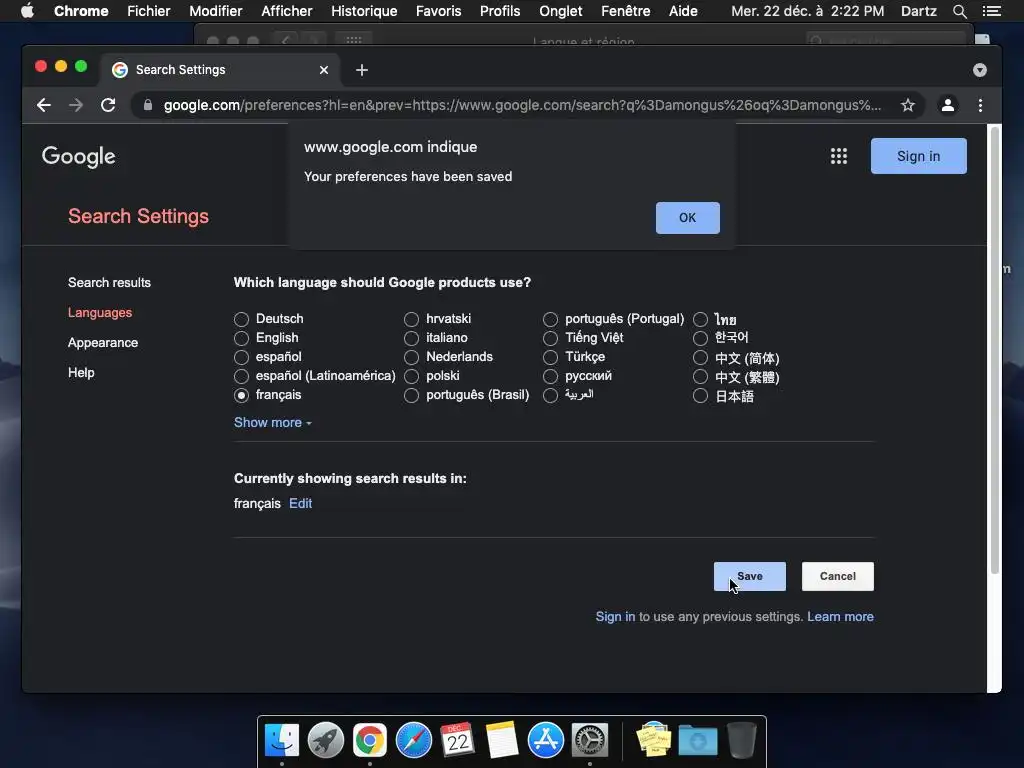Open Calendar from the dock
Image resolution: width=1024 pixels, height=768 pixels.
[457, 740]
